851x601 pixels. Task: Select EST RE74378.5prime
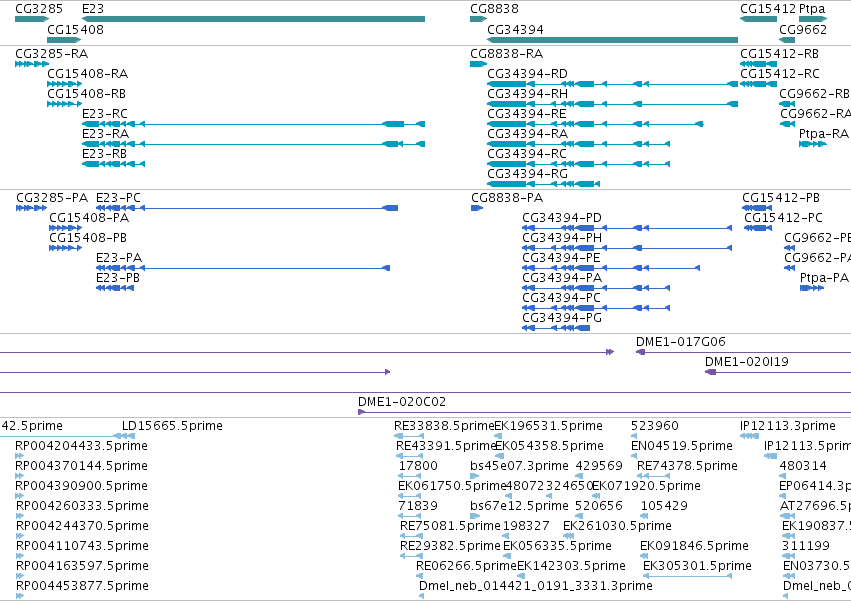point(687,466)
